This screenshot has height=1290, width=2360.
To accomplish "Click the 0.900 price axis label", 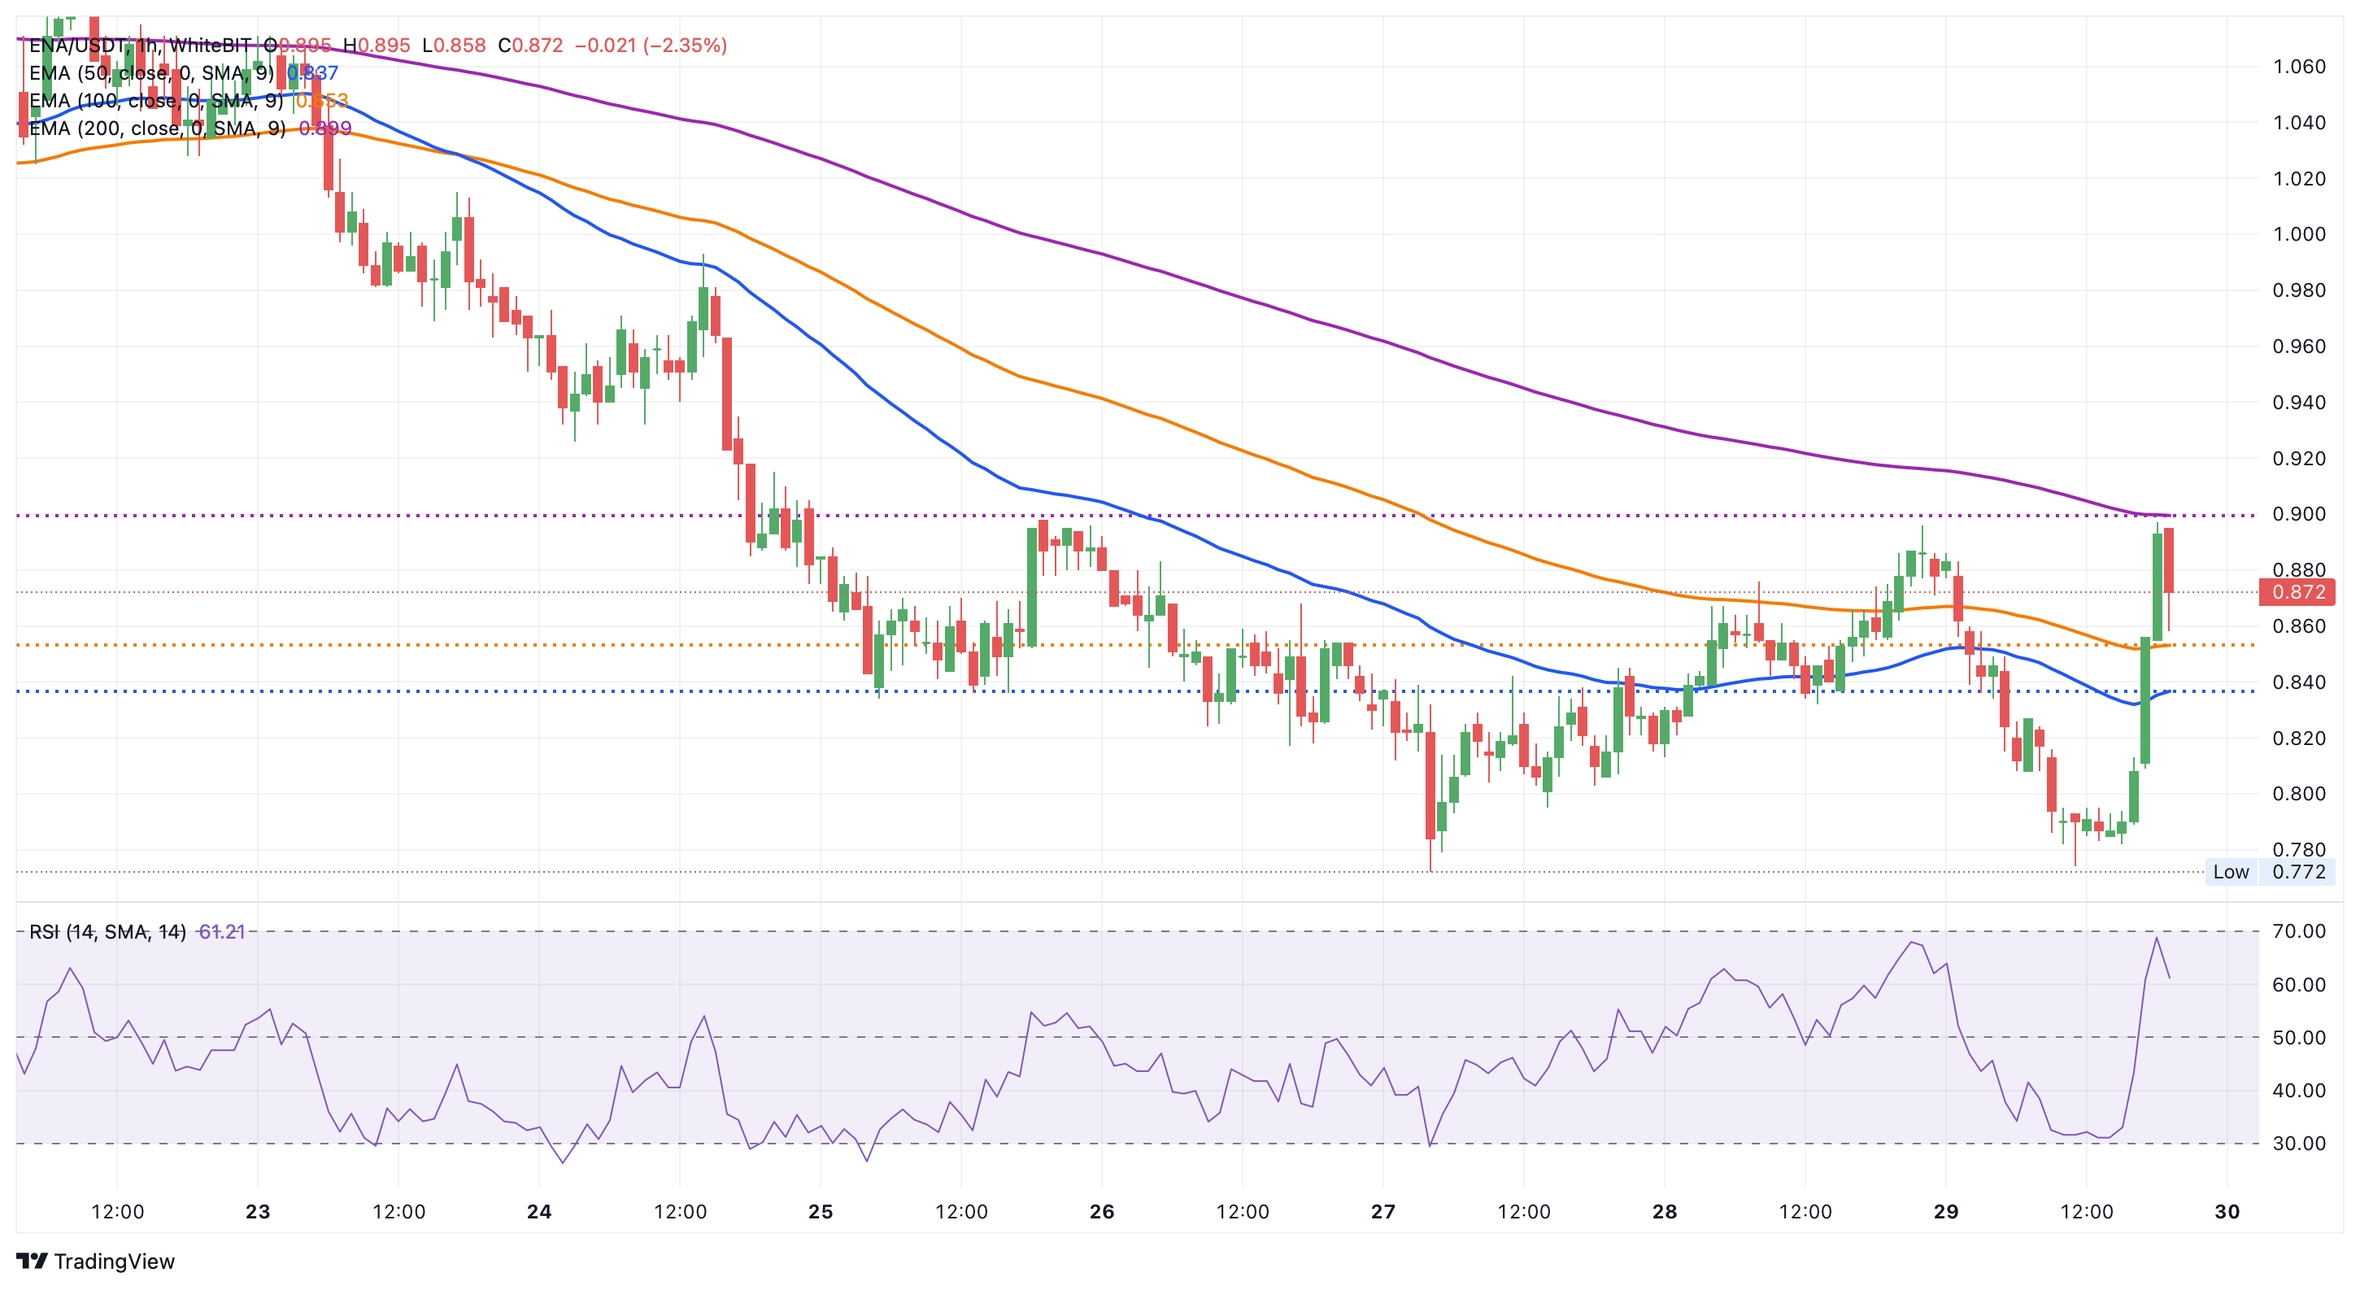I will click(x=2299, y=514).
